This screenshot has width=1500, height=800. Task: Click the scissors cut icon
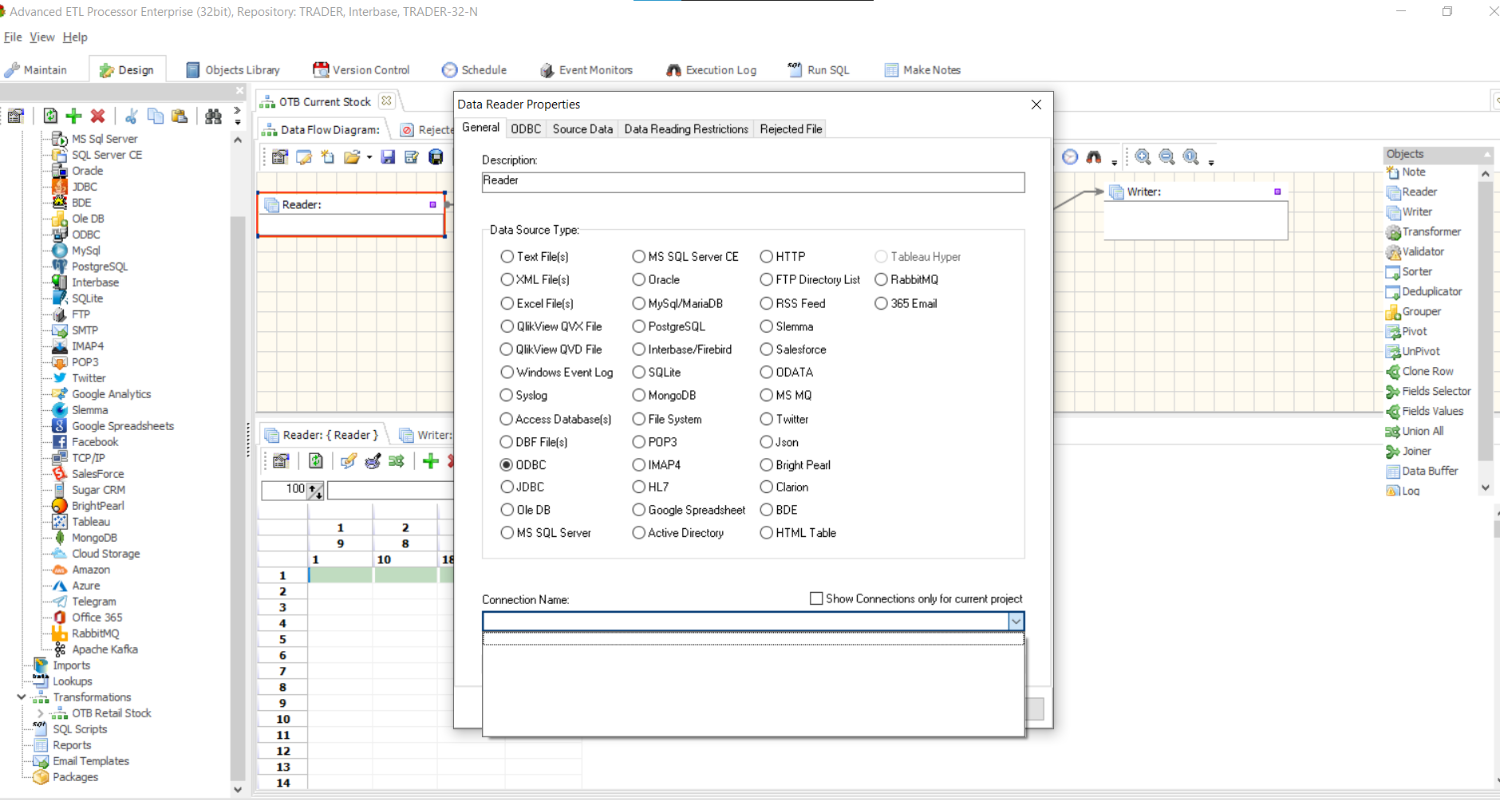click(x=131, y=116)
